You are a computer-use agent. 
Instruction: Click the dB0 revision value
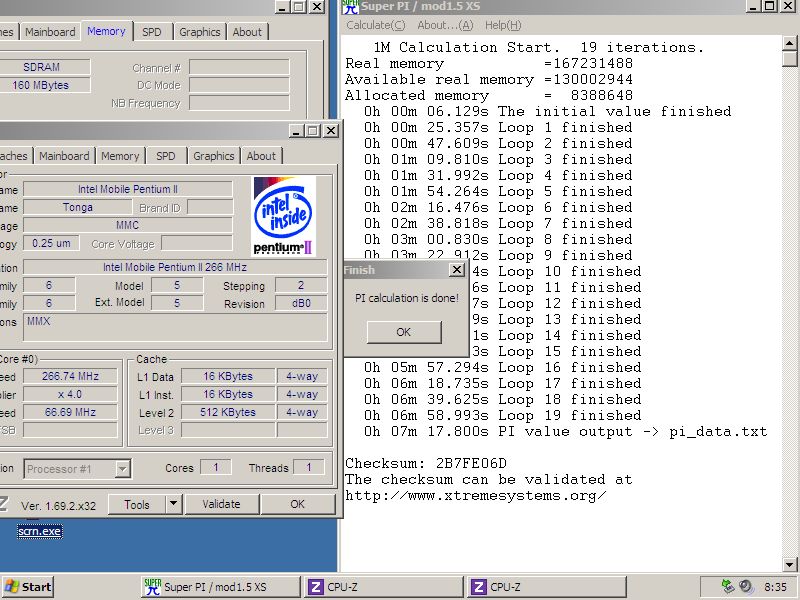click(x=301, y=303)
